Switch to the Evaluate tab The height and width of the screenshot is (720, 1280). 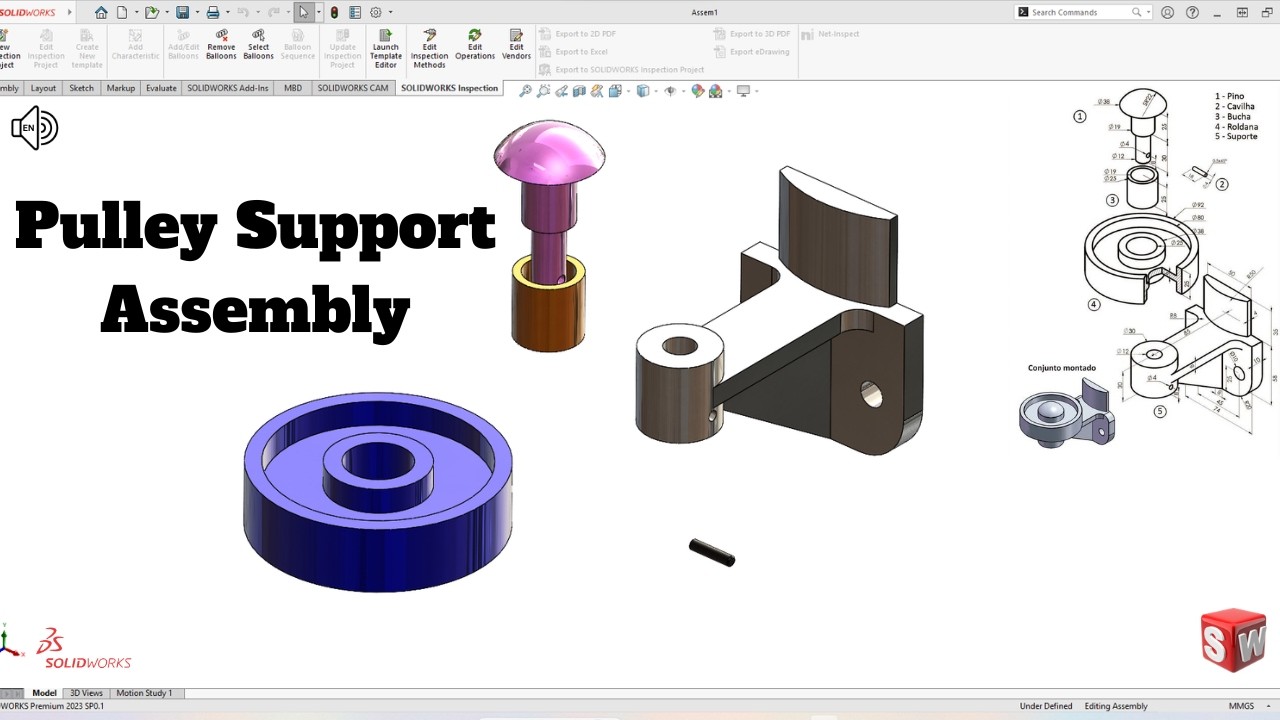(161, 88)
